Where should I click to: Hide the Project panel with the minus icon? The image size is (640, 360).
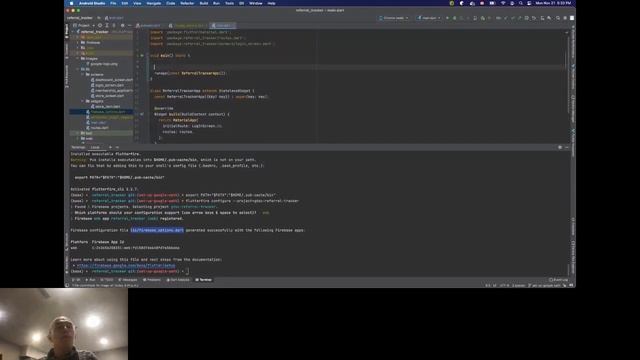click(130, 25)
